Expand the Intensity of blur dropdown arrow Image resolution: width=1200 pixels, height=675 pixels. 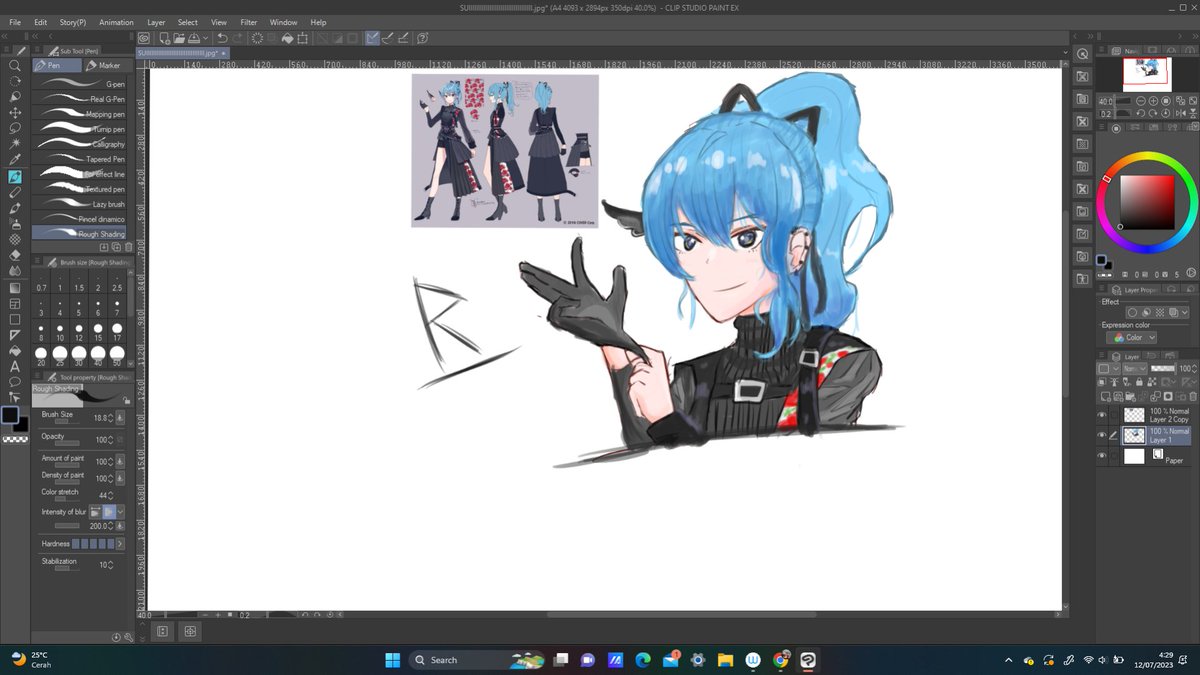point(121,512)
